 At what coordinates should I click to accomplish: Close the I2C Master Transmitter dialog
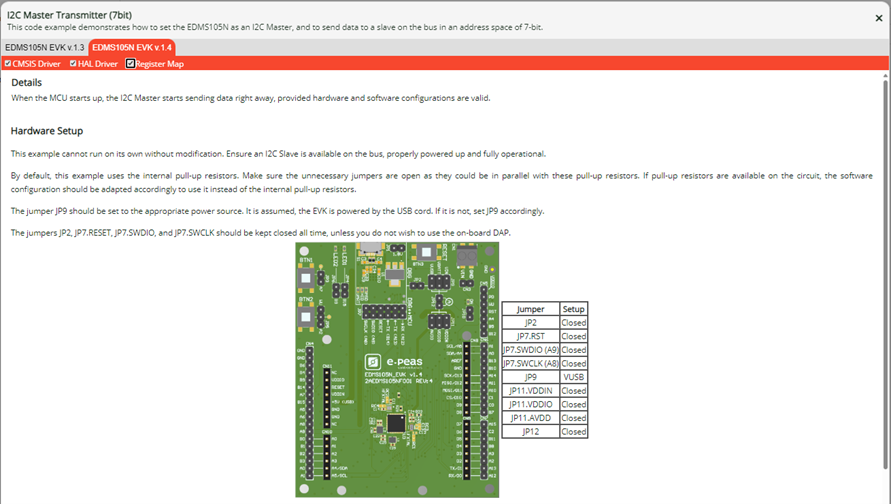tap(878, 18)
